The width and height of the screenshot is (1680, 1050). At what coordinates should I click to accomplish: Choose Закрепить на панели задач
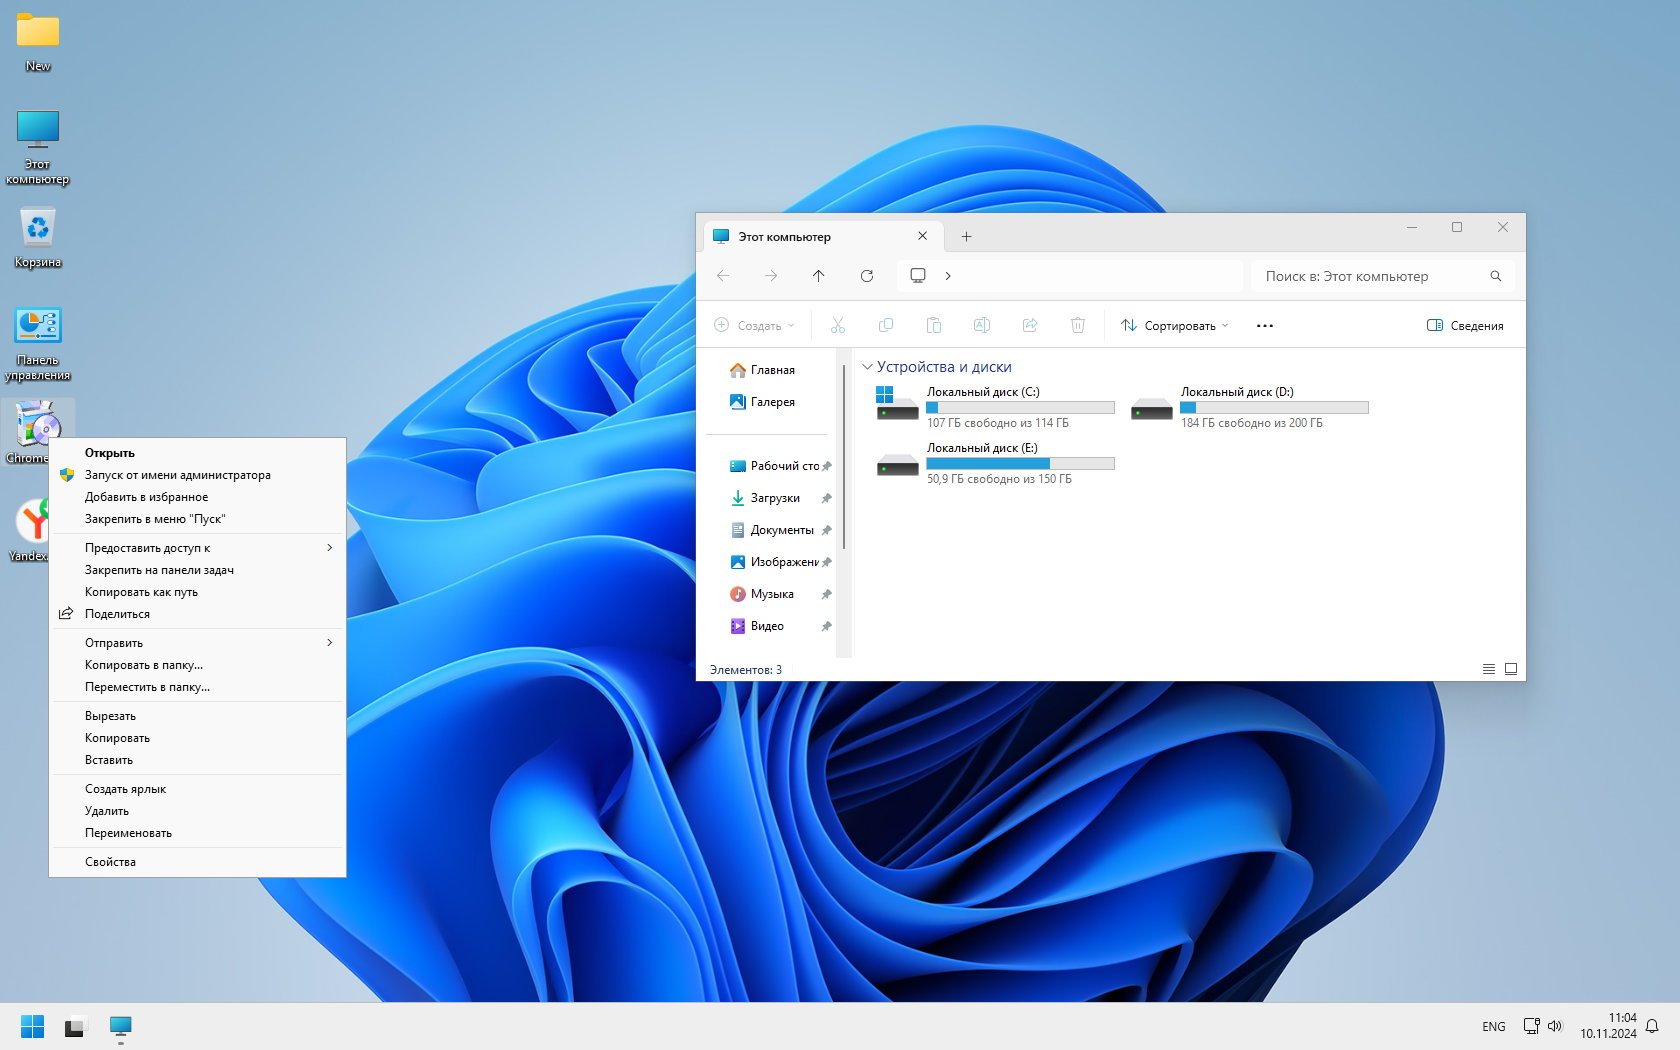(197, 570)
